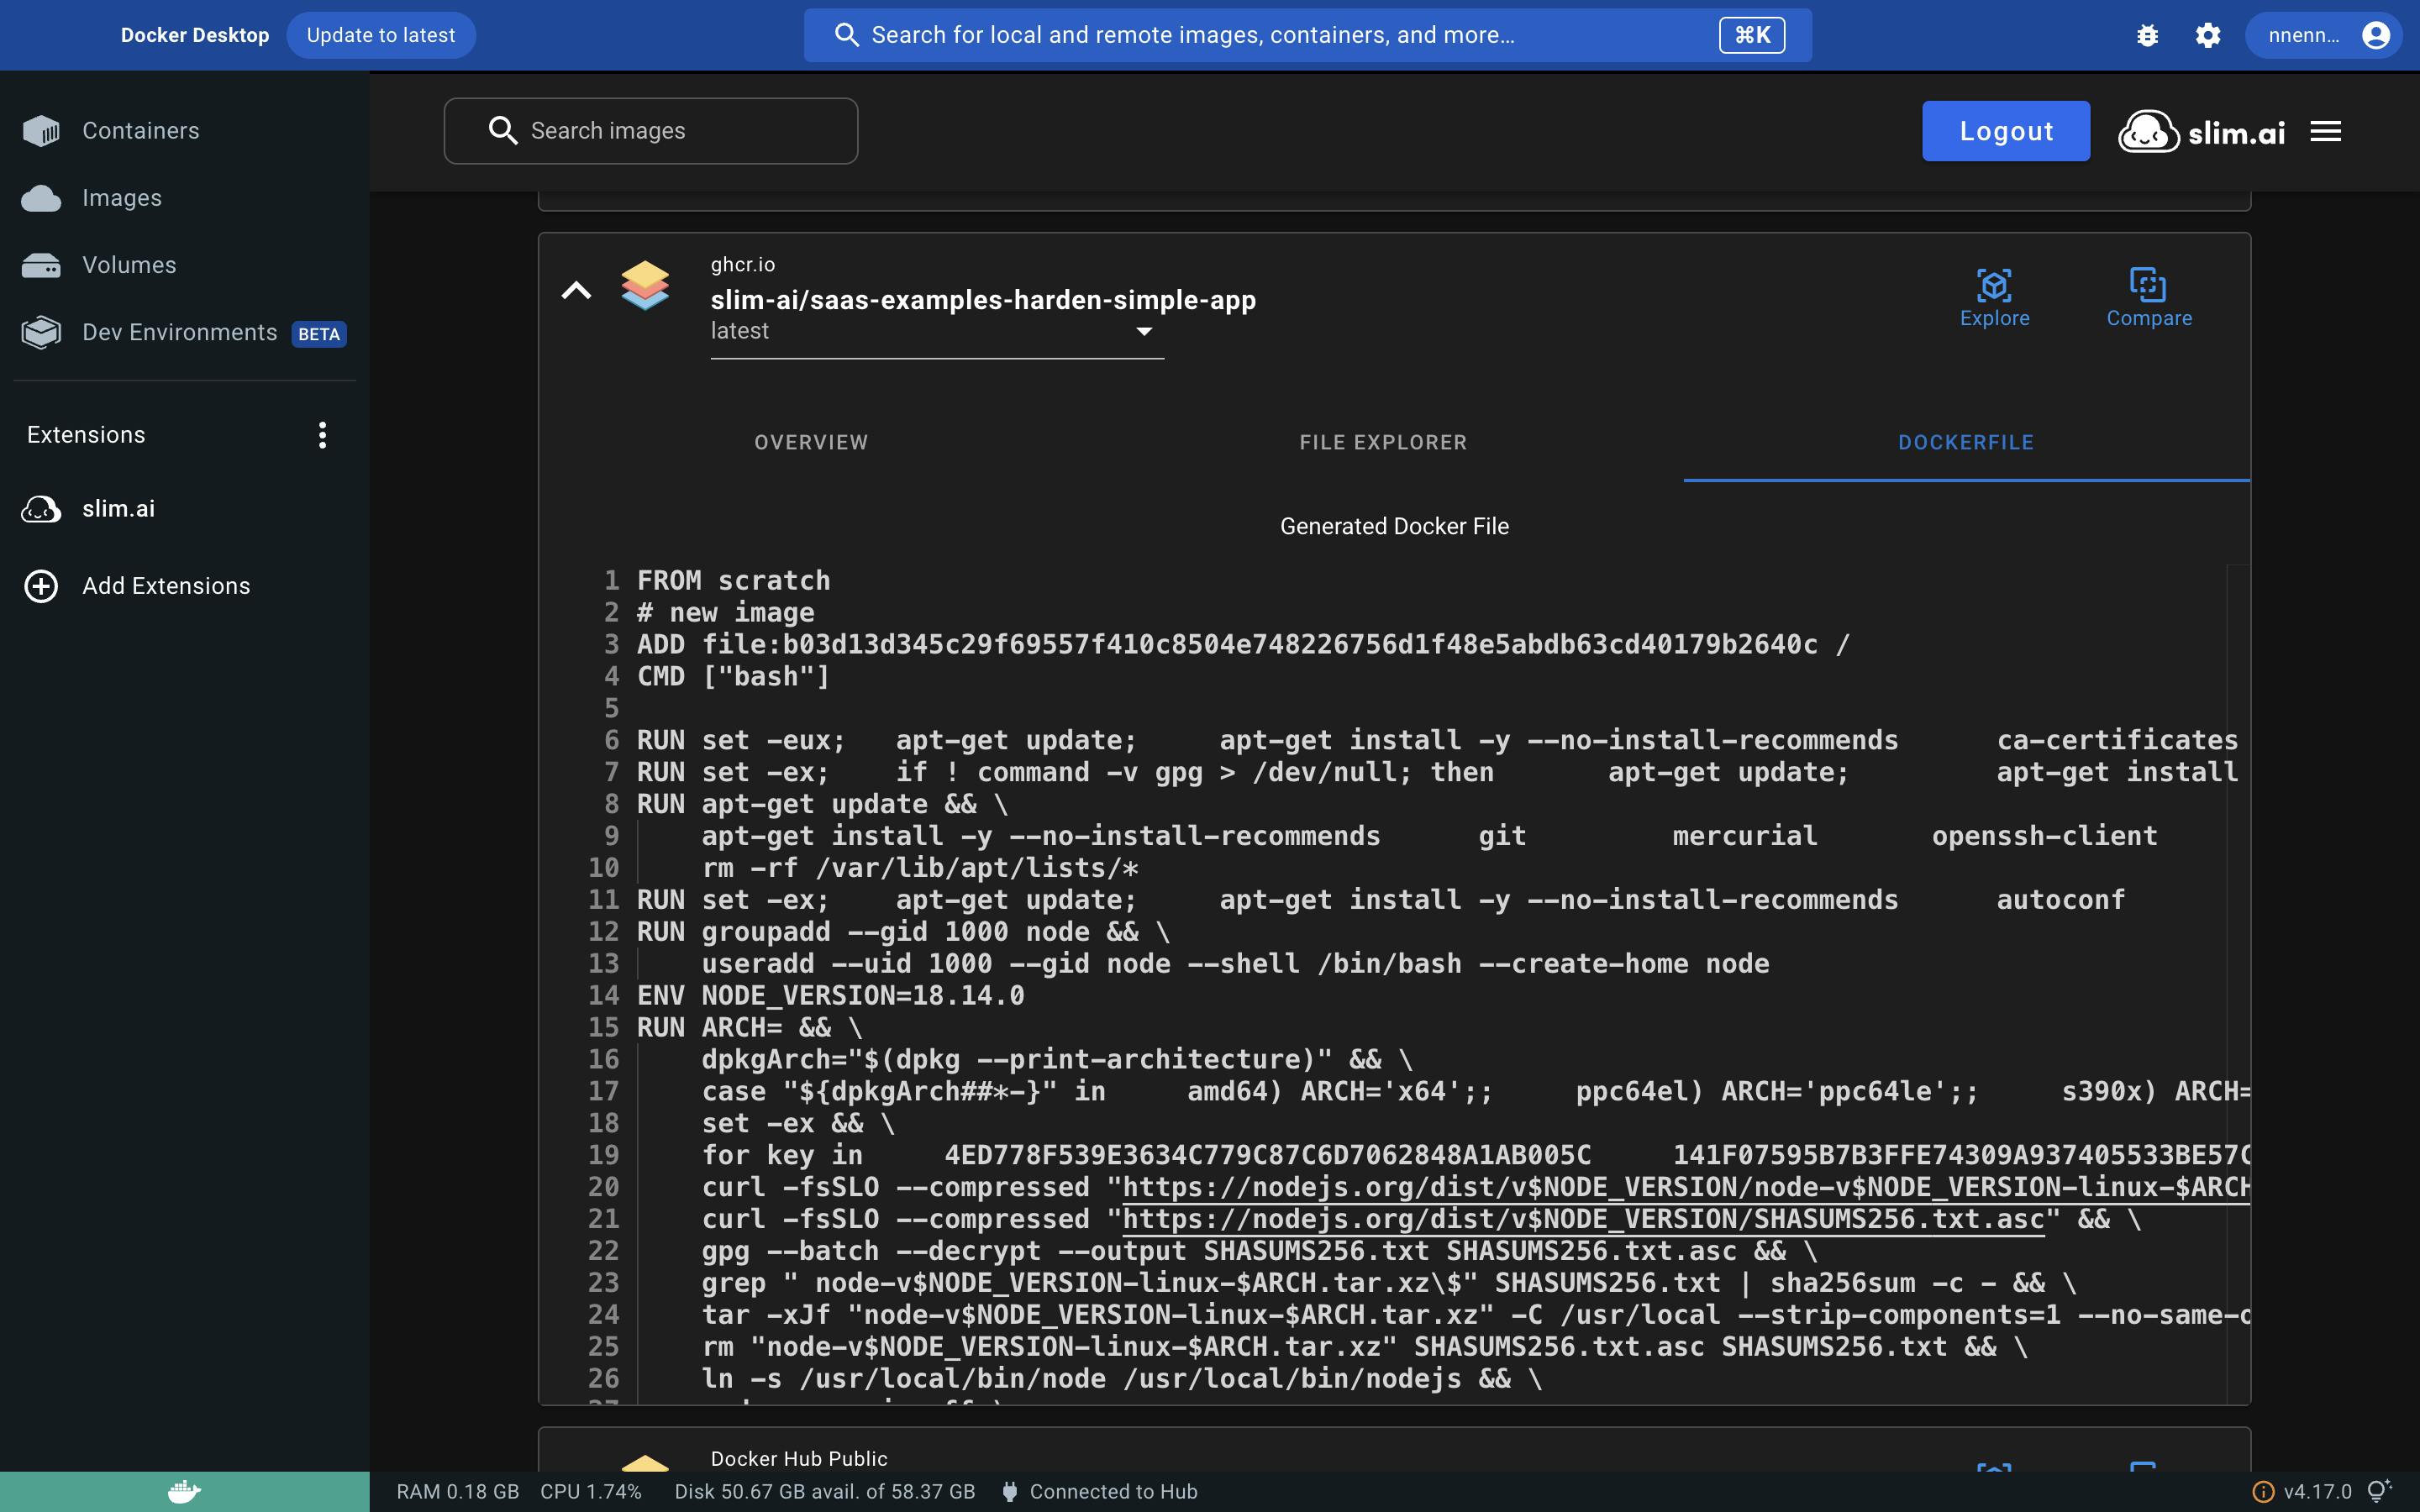
Task: Click the magnifier in Search images box
Action: pos(502,131)
